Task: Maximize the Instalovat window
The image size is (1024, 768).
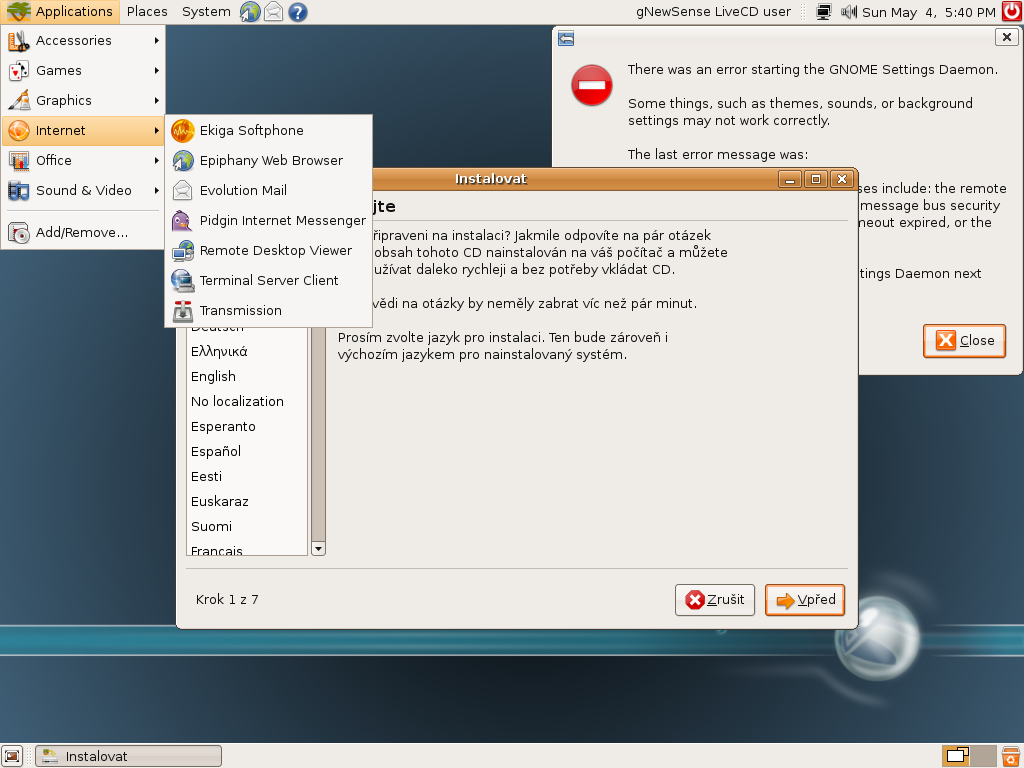Action: (x=816, y=179)
